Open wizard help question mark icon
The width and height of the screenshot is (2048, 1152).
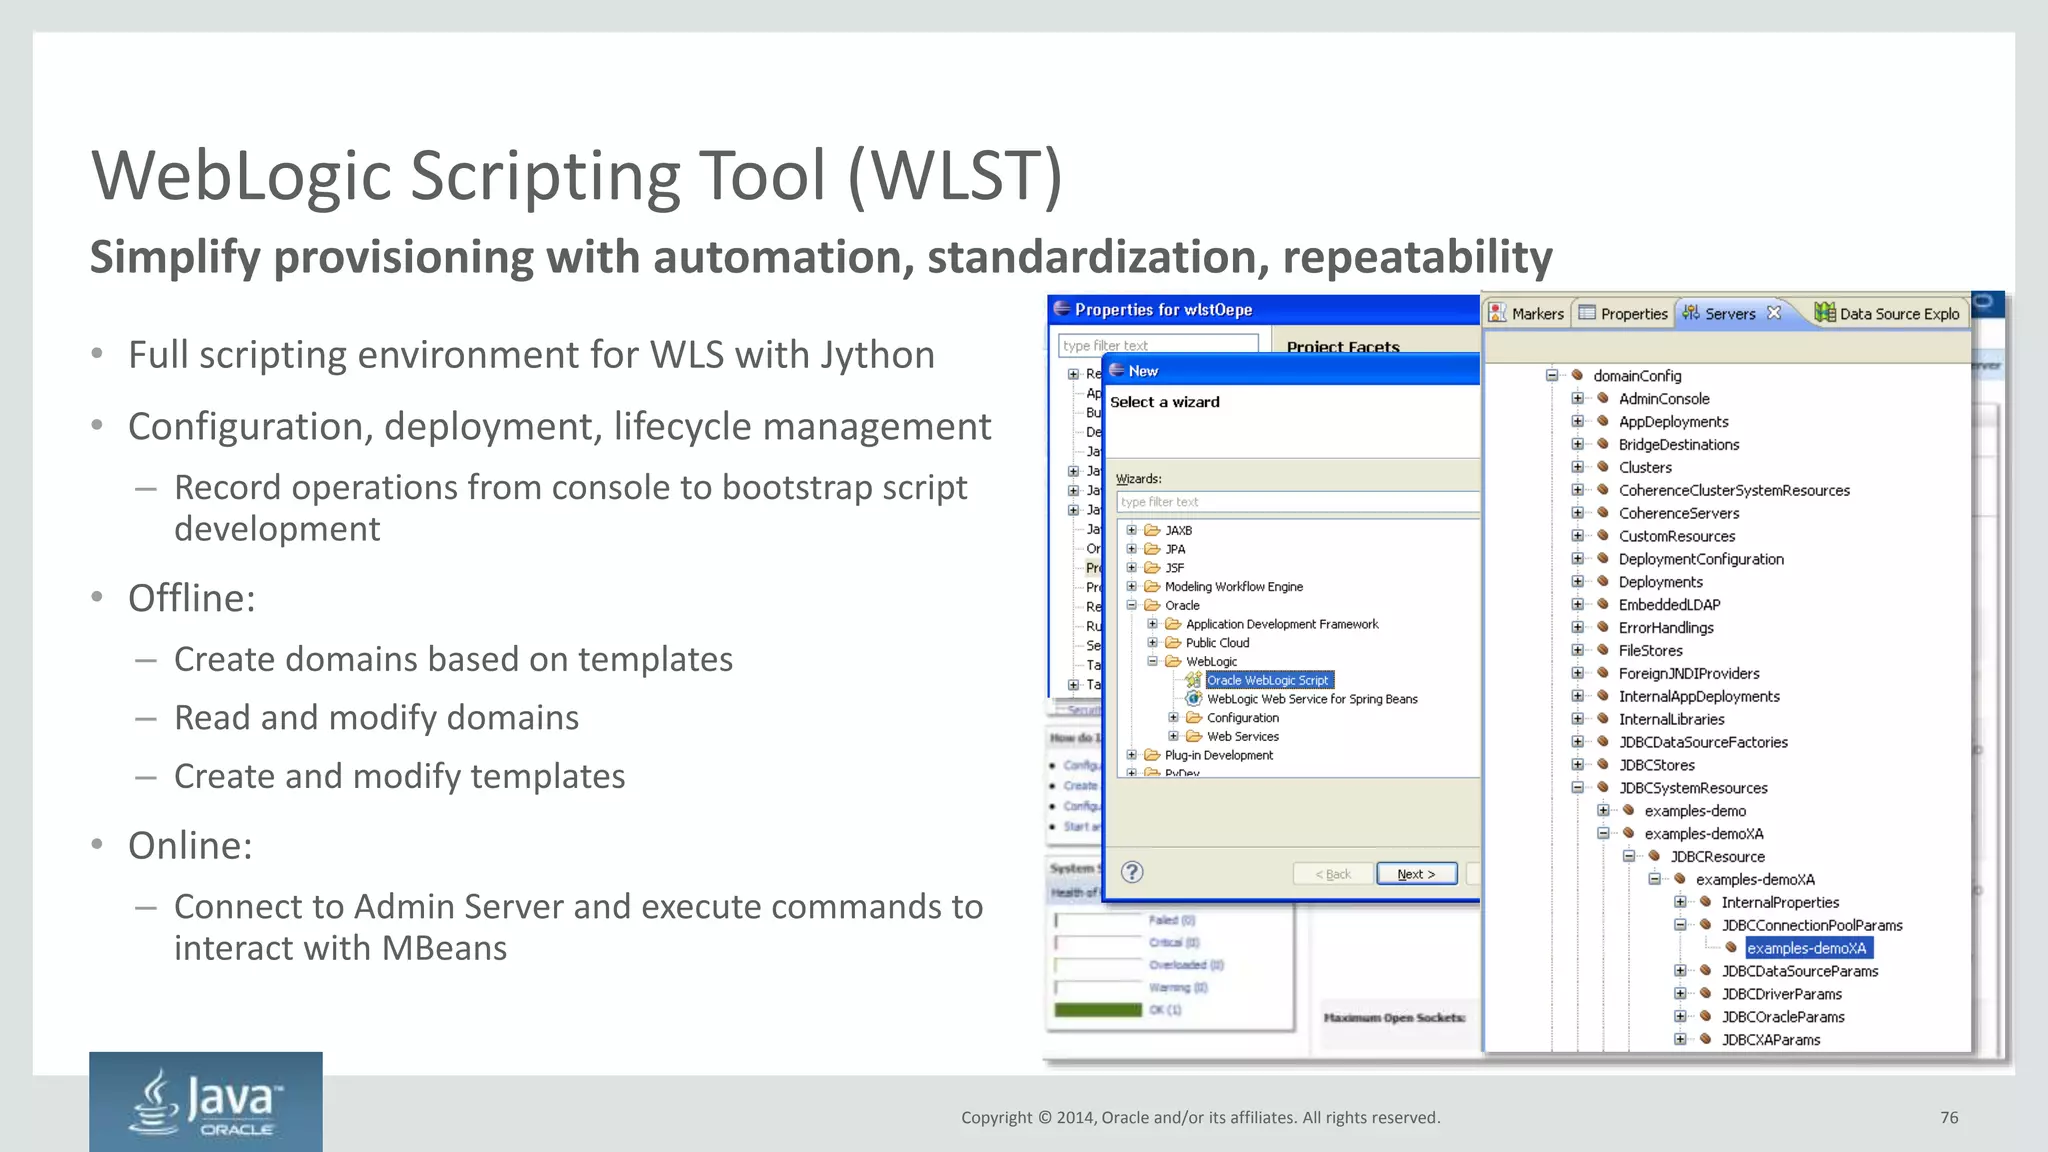pos(1132,872)
